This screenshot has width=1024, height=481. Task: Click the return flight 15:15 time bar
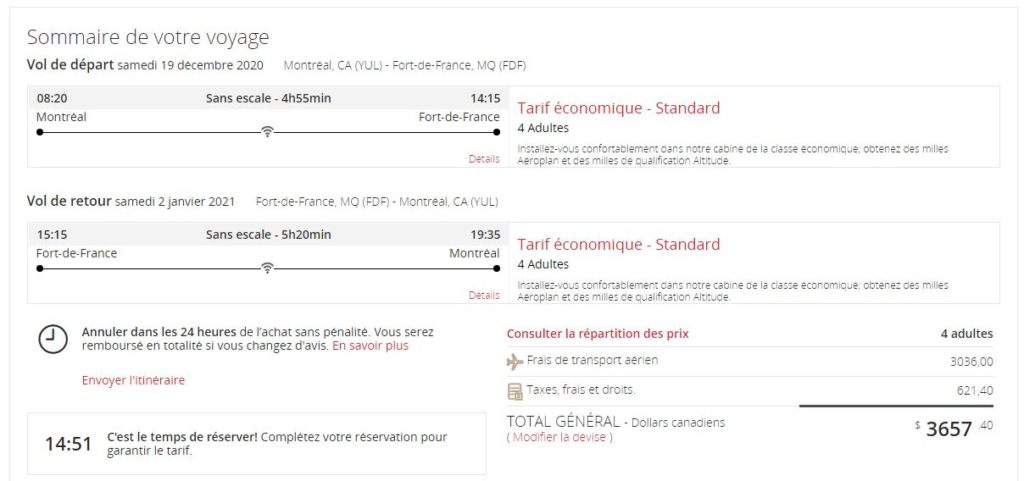(268, 234)
